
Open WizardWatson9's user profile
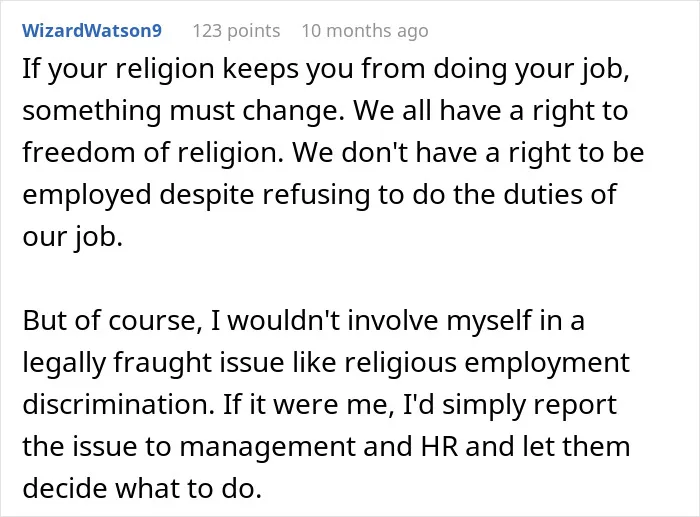pyautogui.click(x=92, y=30)
